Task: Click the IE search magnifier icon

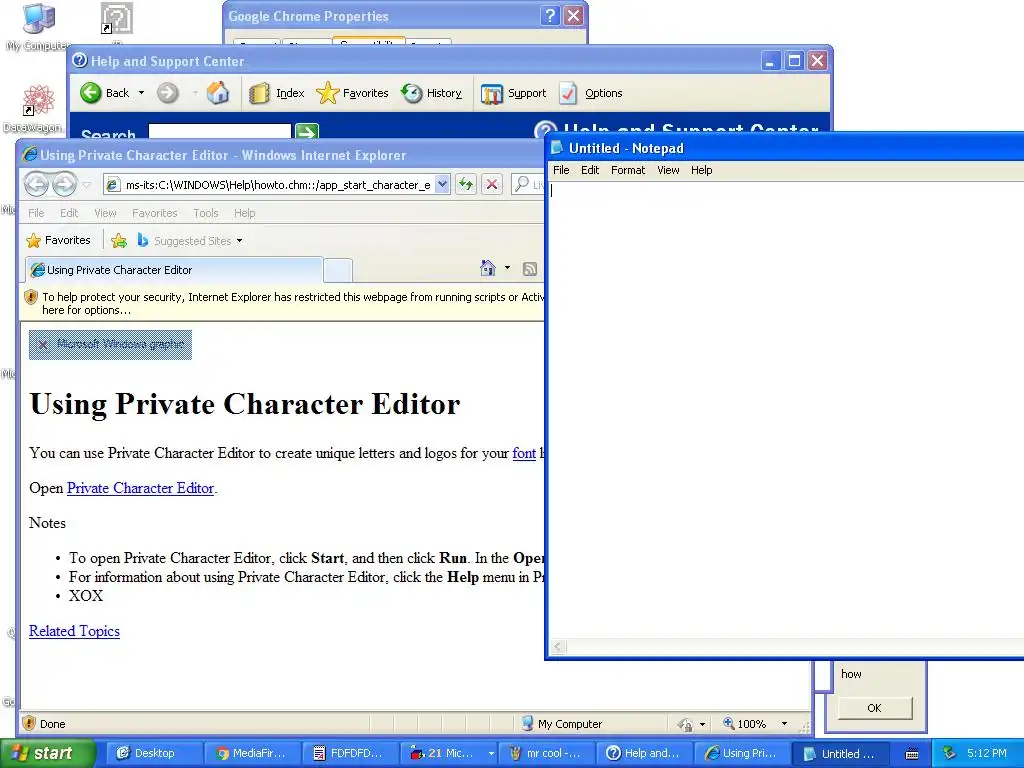Action: [x=521, y=184]
